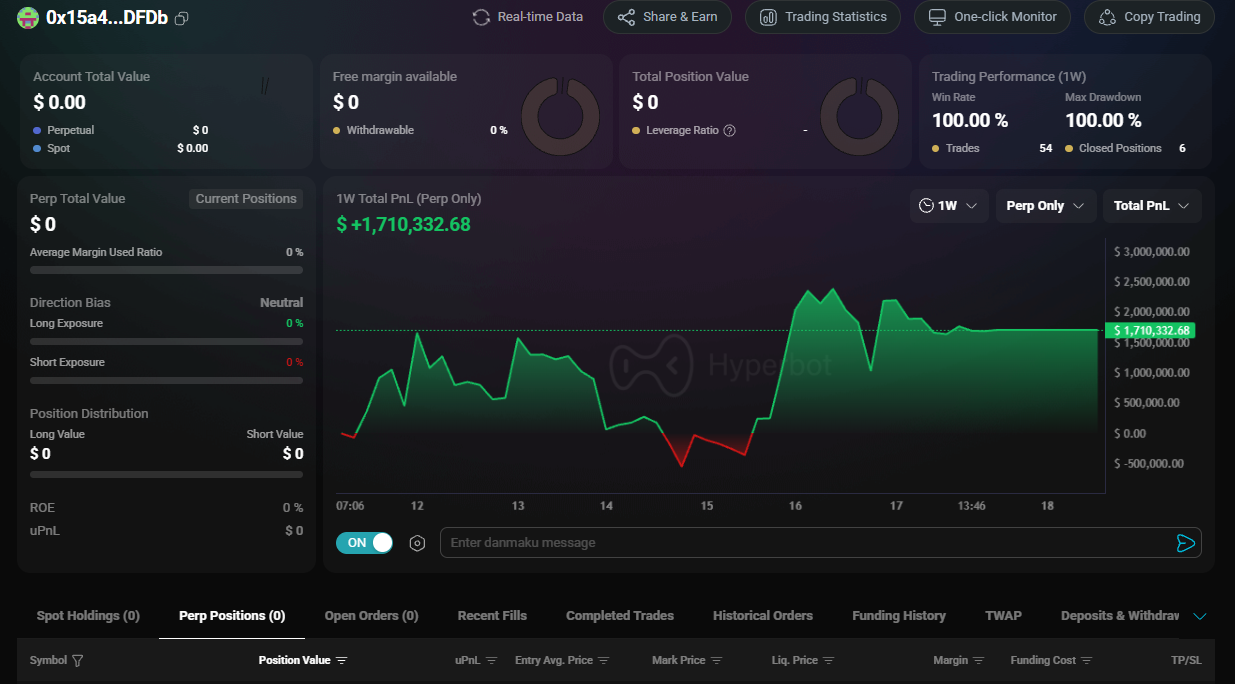Open the 1W timeframe dropdown

[x=949, y=206]
